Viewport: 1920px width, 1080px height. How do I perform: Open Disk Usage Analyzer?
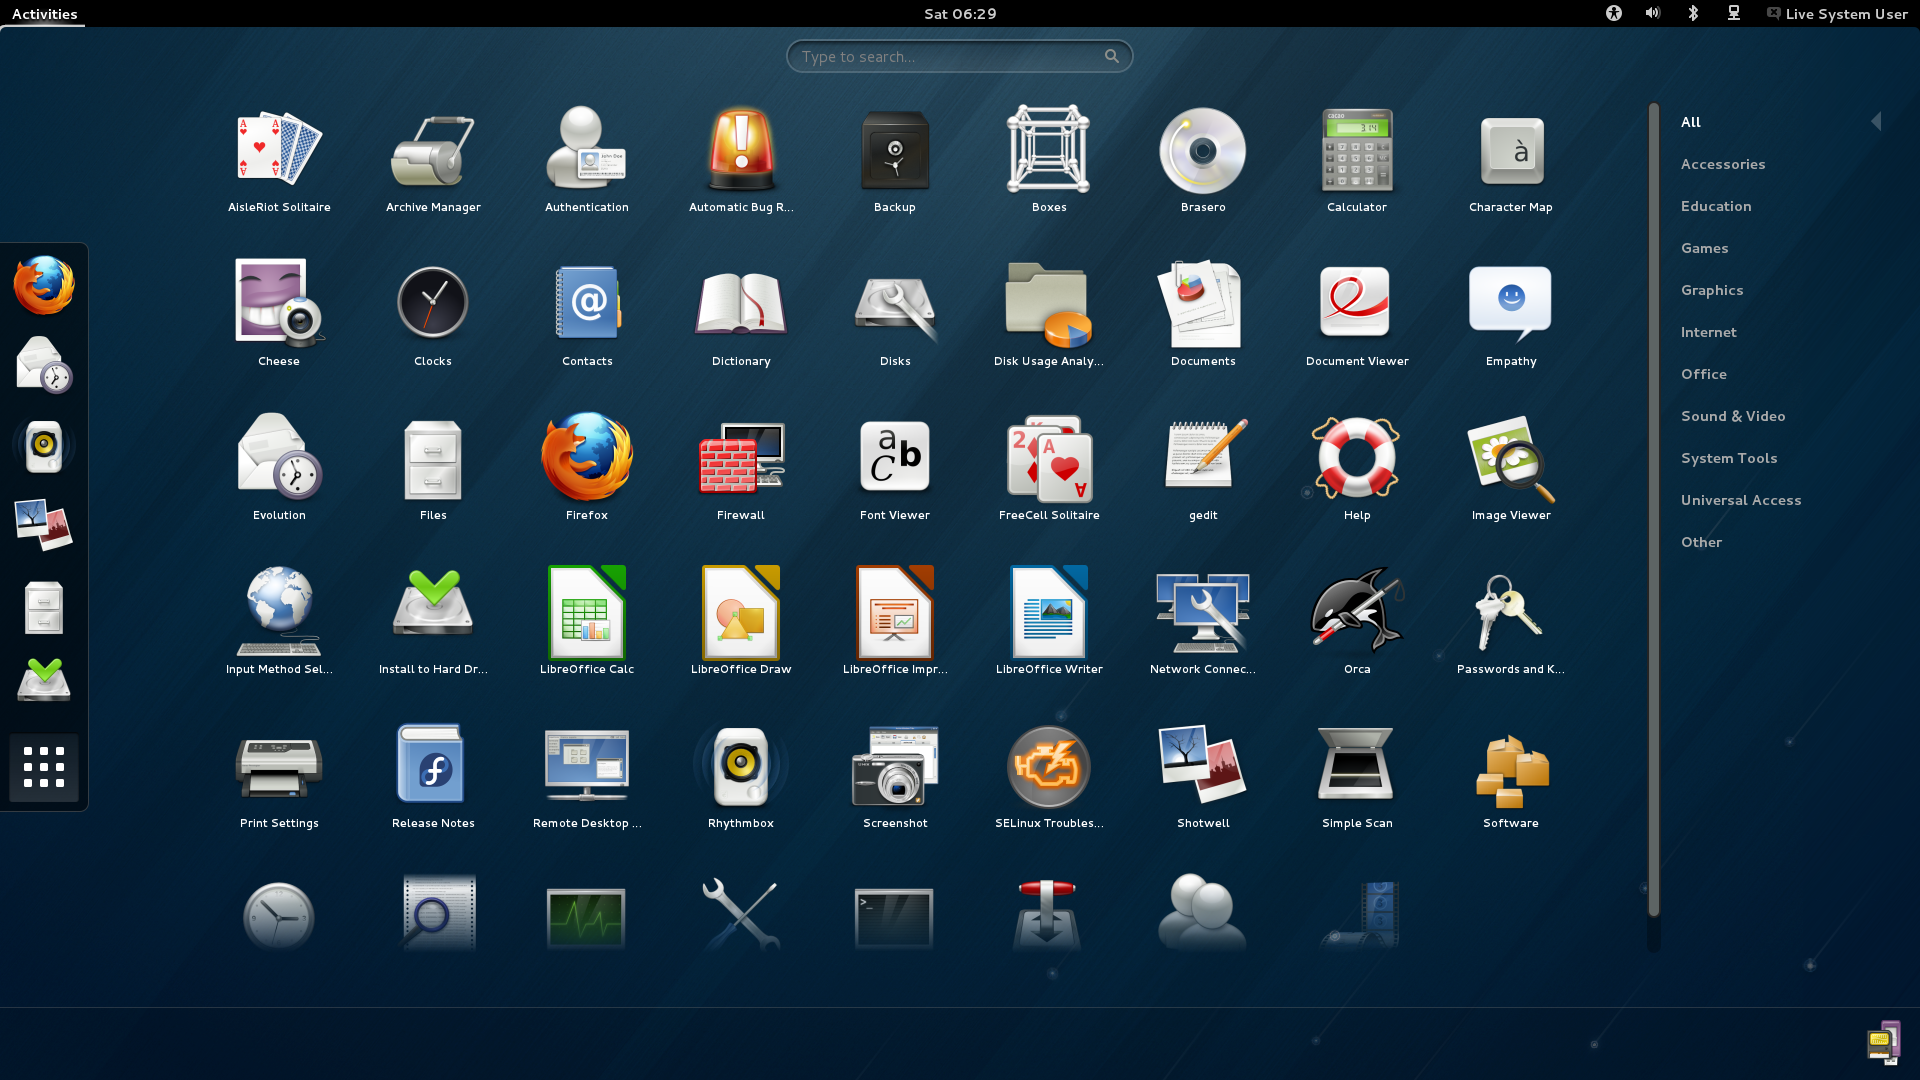click(x=1048, y=305)
